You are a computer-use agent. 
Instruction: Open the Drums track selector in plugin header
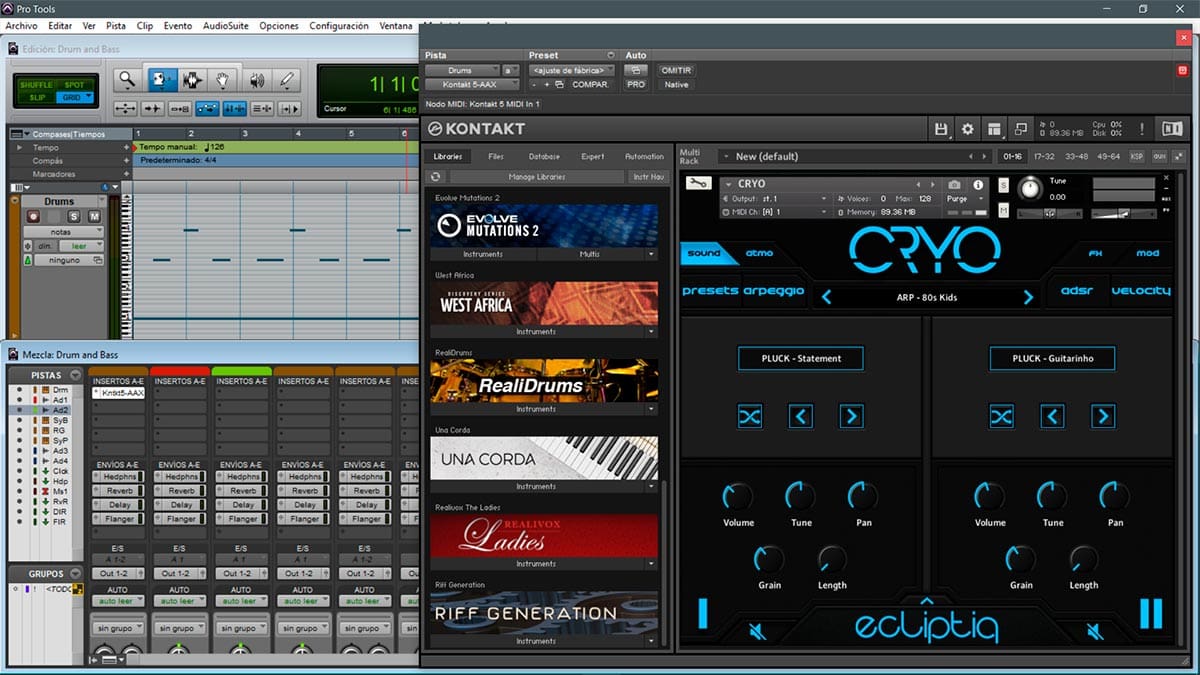click(461, 71)
